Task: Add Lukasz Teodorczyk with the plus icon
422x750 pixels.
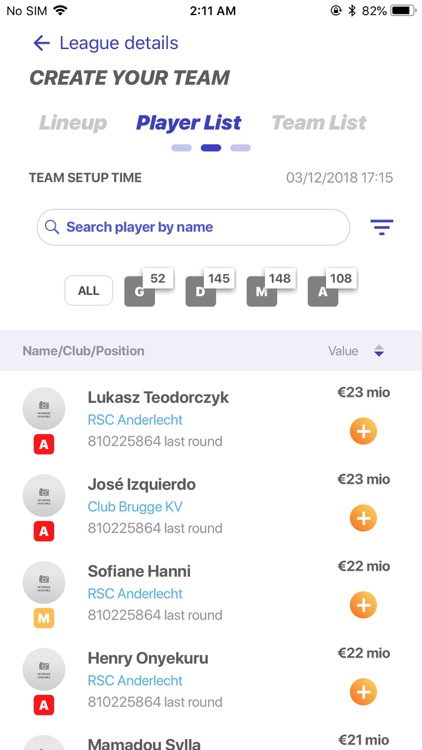Action: tap(363, 431)
